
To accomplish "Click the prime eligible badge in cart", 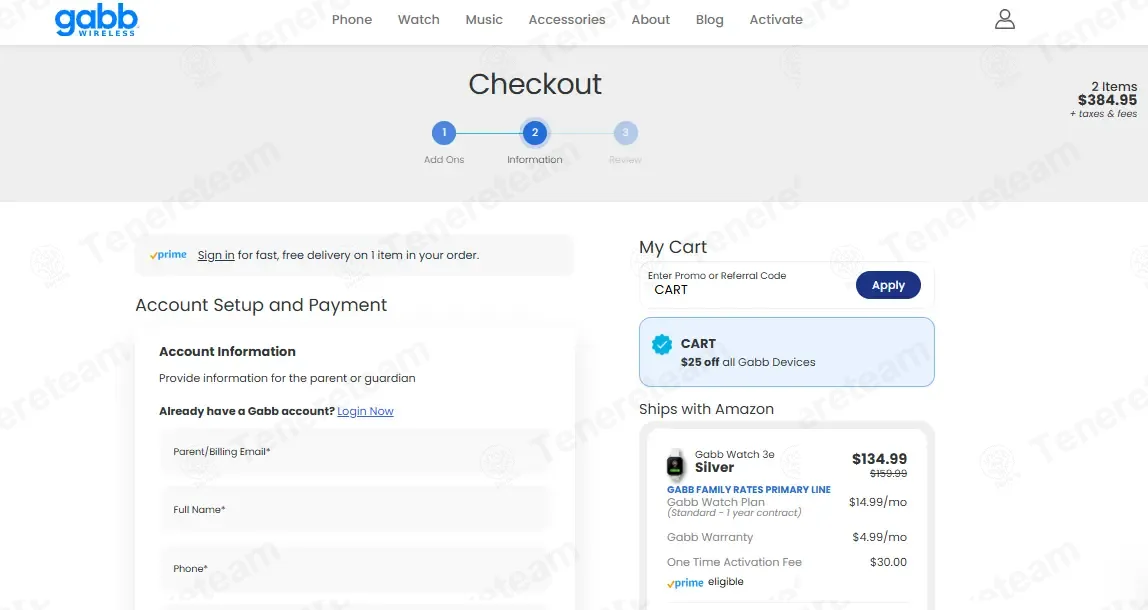I will pyautogui.click(x=705, y=582).
